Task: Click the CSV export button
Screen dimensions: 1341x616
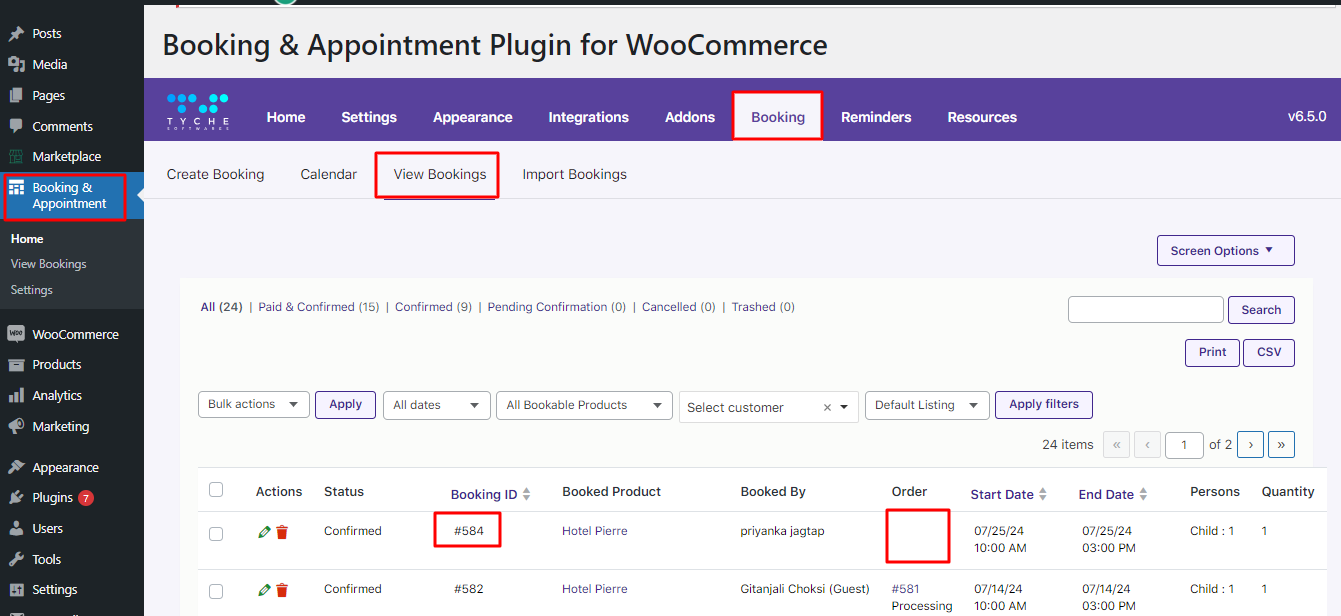Action: click(x=1269, y=352)
